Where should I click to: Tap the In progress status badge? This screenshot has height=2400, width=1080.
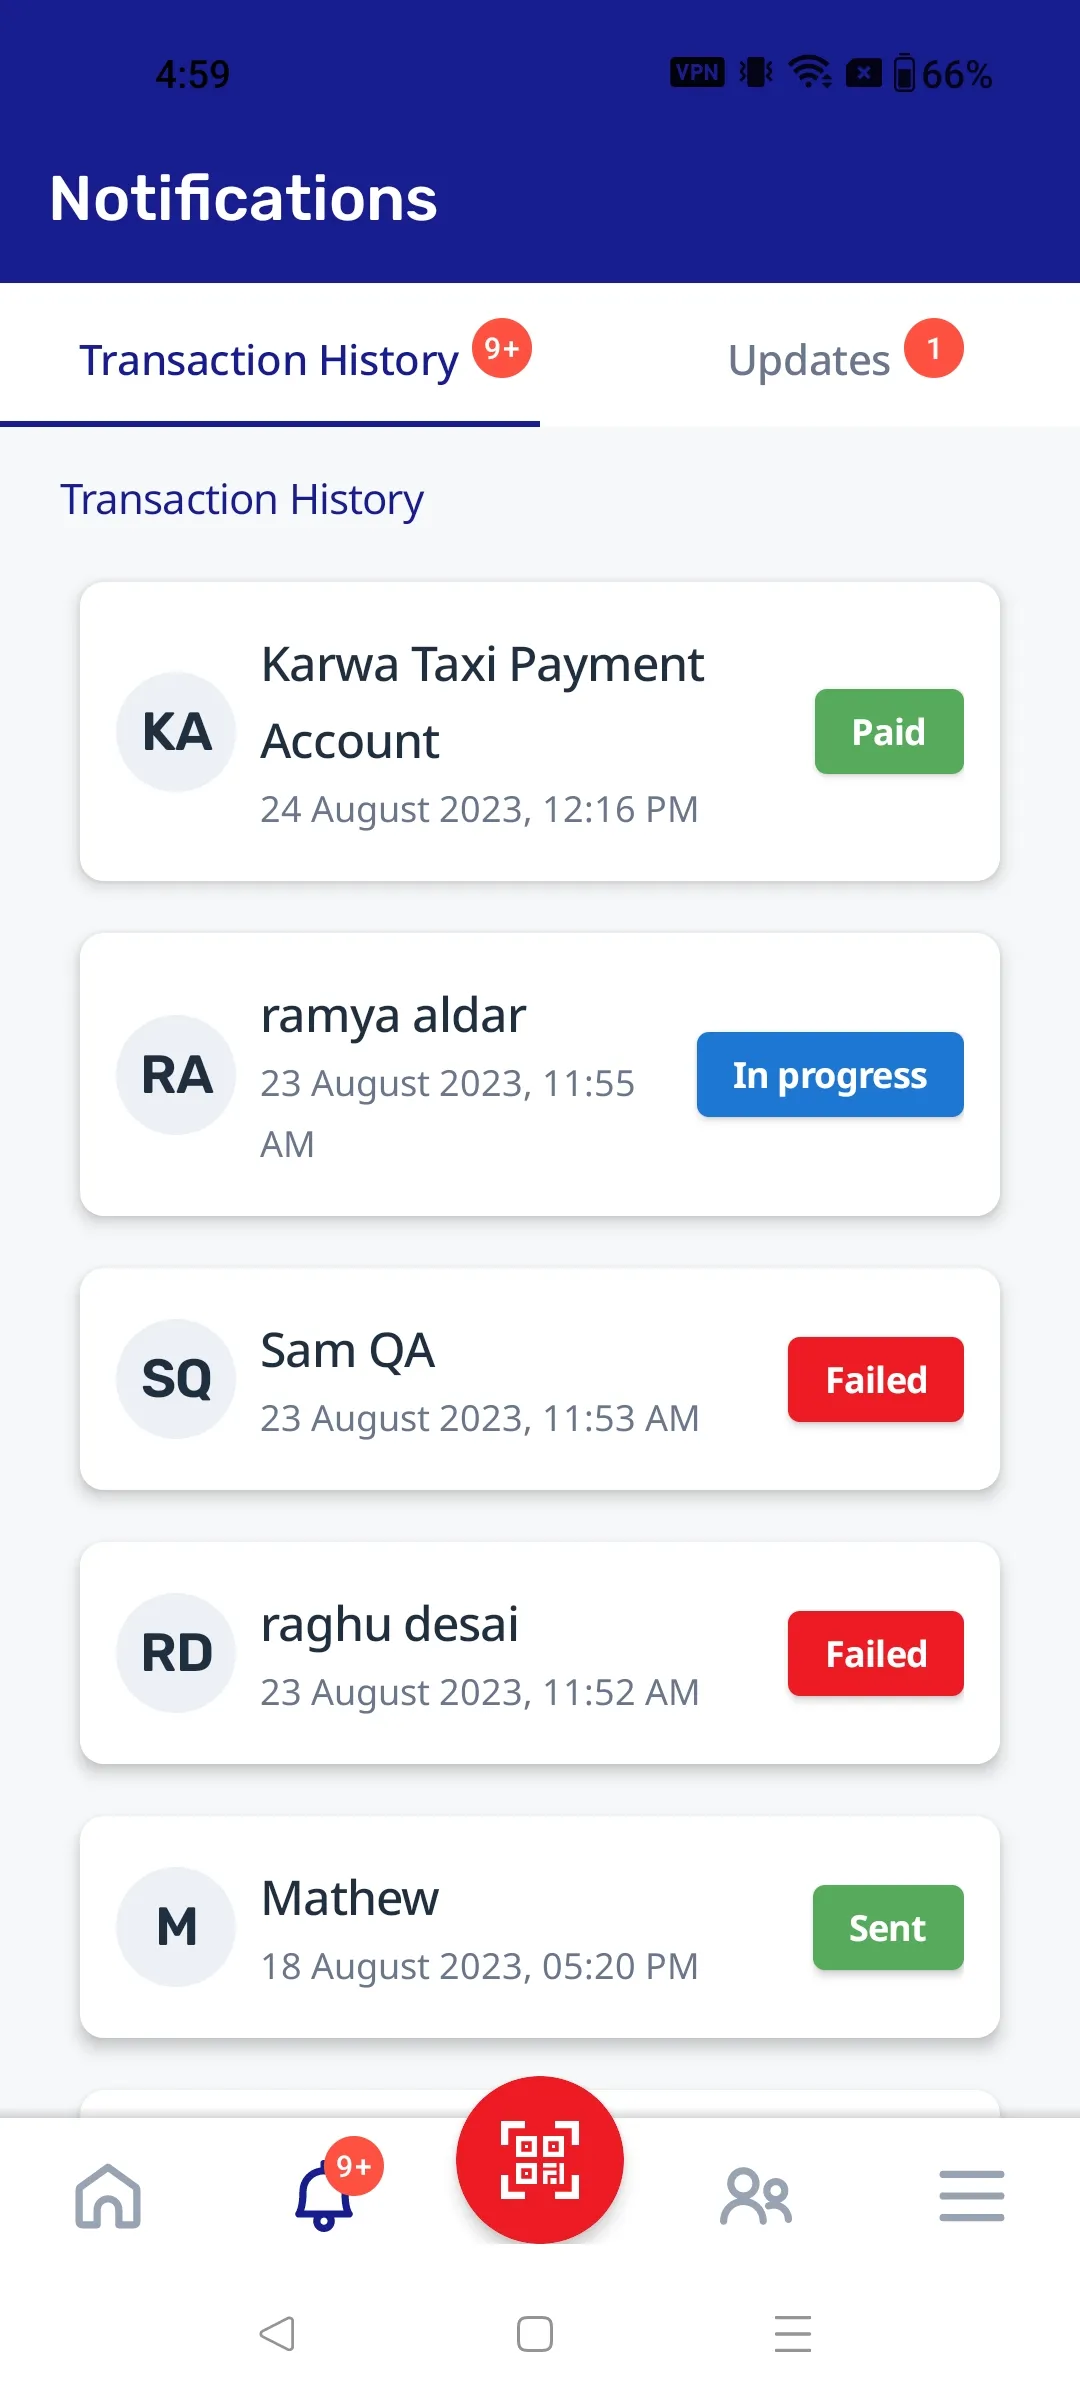(x=830, y=1075)
